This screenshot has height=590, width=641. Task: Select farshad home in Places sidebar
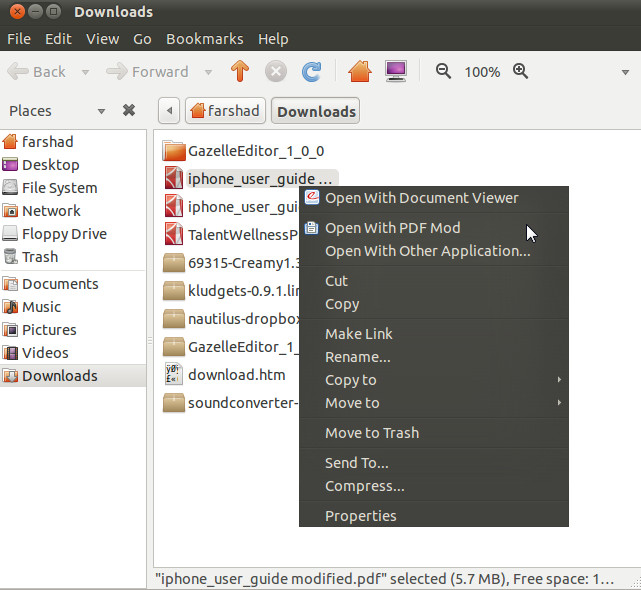(73, 142)
